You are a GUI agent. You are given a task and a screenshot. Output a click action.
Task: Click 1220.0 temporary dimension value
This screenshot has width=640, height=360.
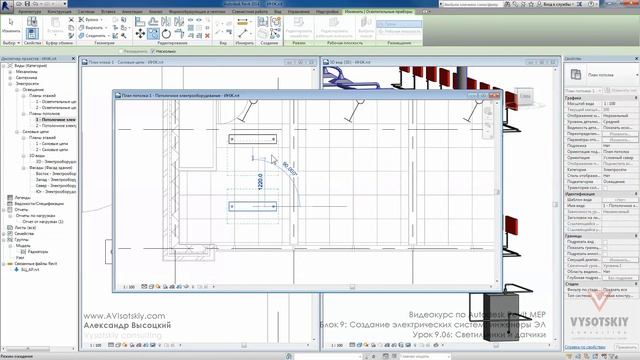[260, 181]
